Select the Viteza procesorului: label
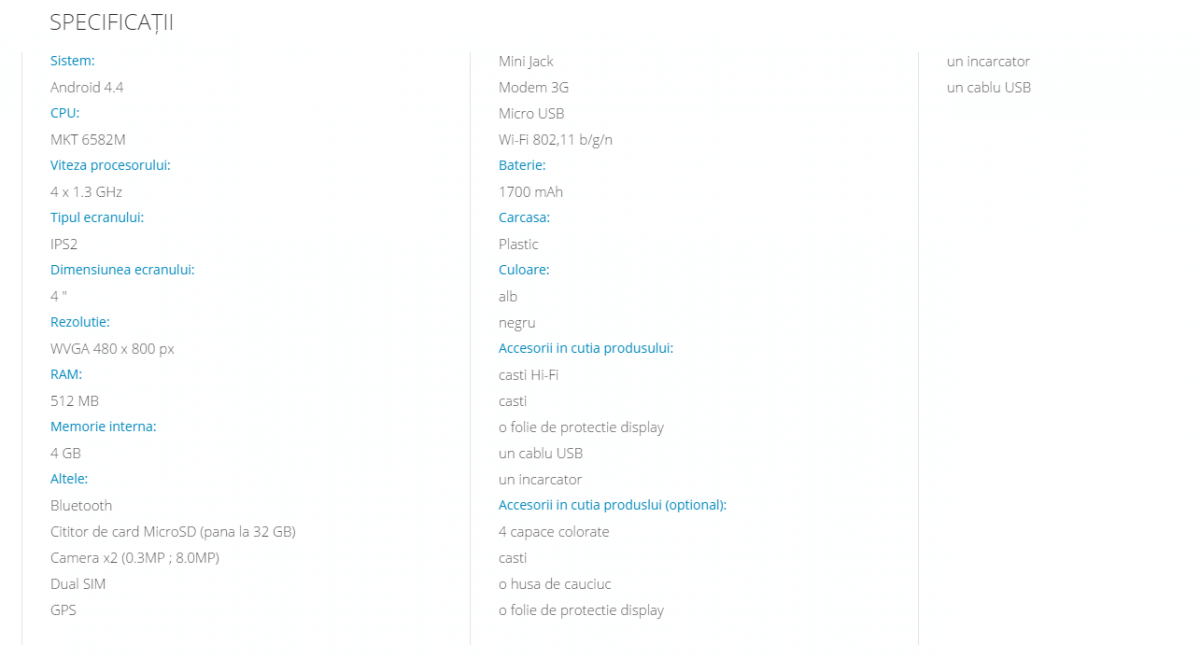This screenshot has width=1200, height=658. [111, 165]
